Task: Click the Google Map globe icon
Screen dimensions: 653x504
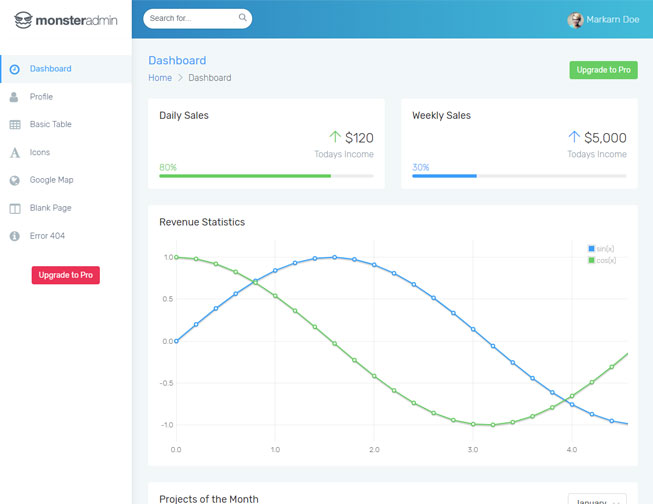Action: click(x=15, y=181)
